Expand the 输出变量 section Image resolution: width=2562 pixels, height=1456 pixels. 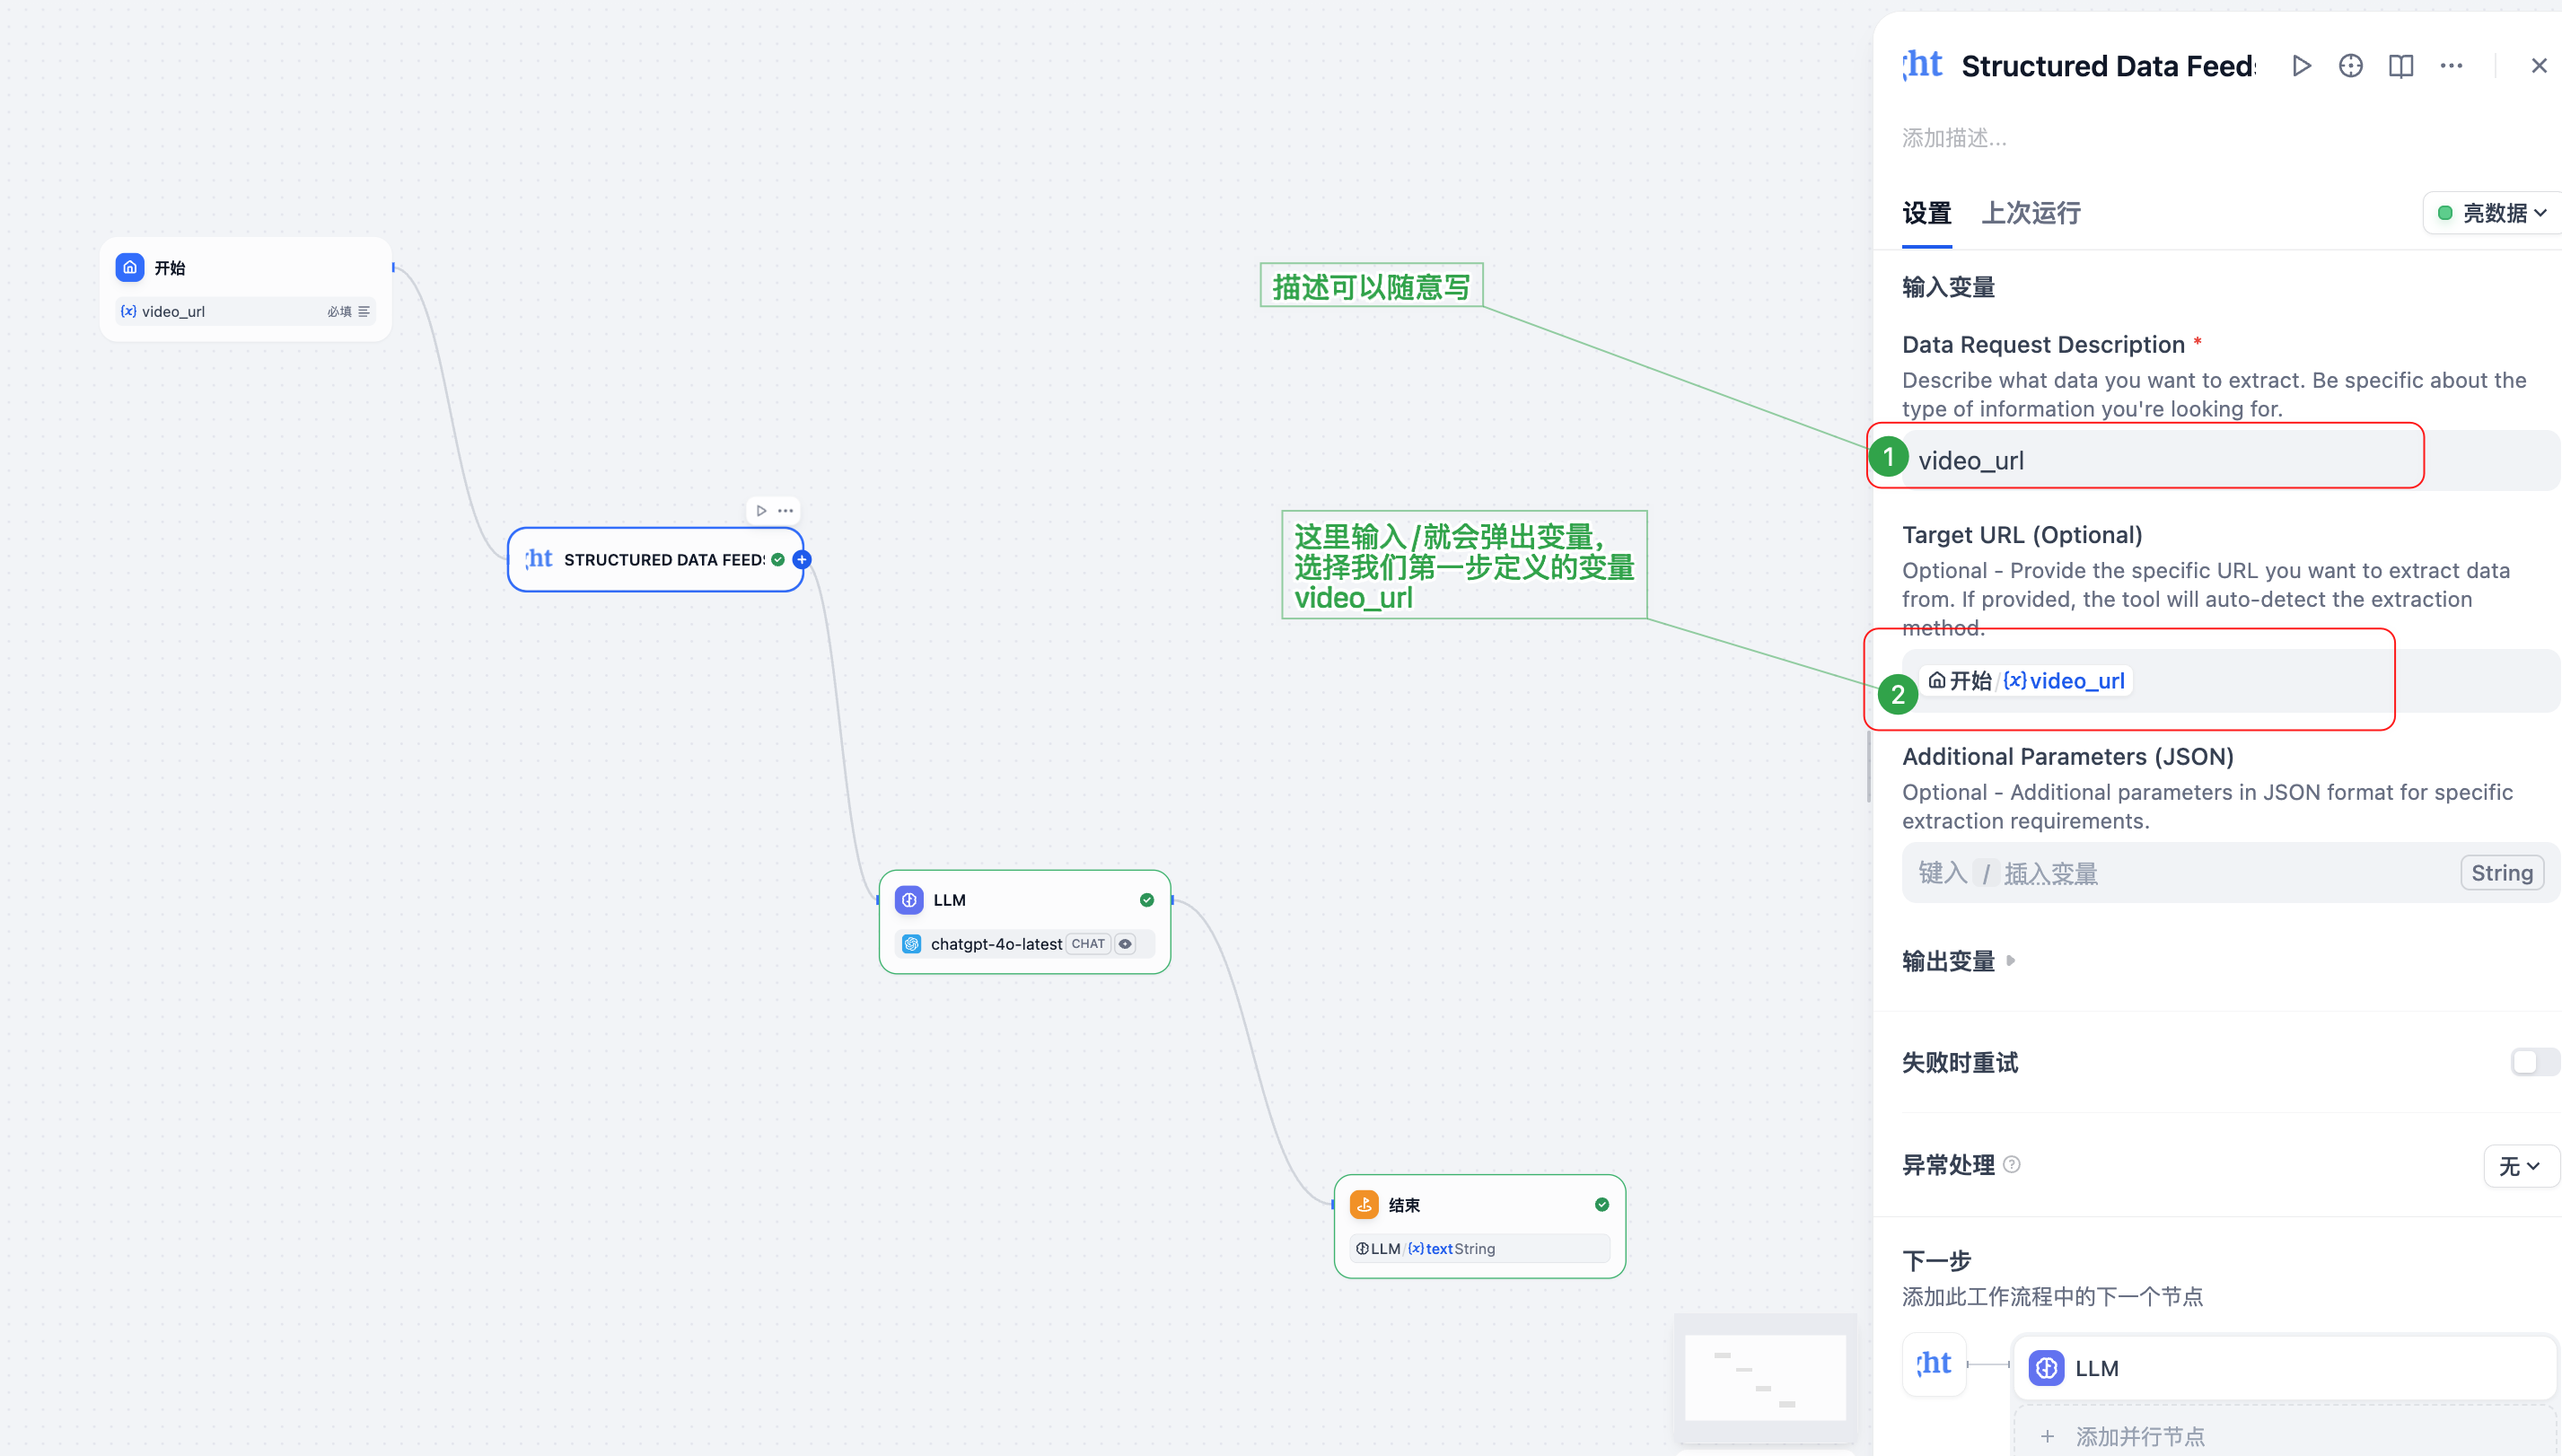[1958, 960]
